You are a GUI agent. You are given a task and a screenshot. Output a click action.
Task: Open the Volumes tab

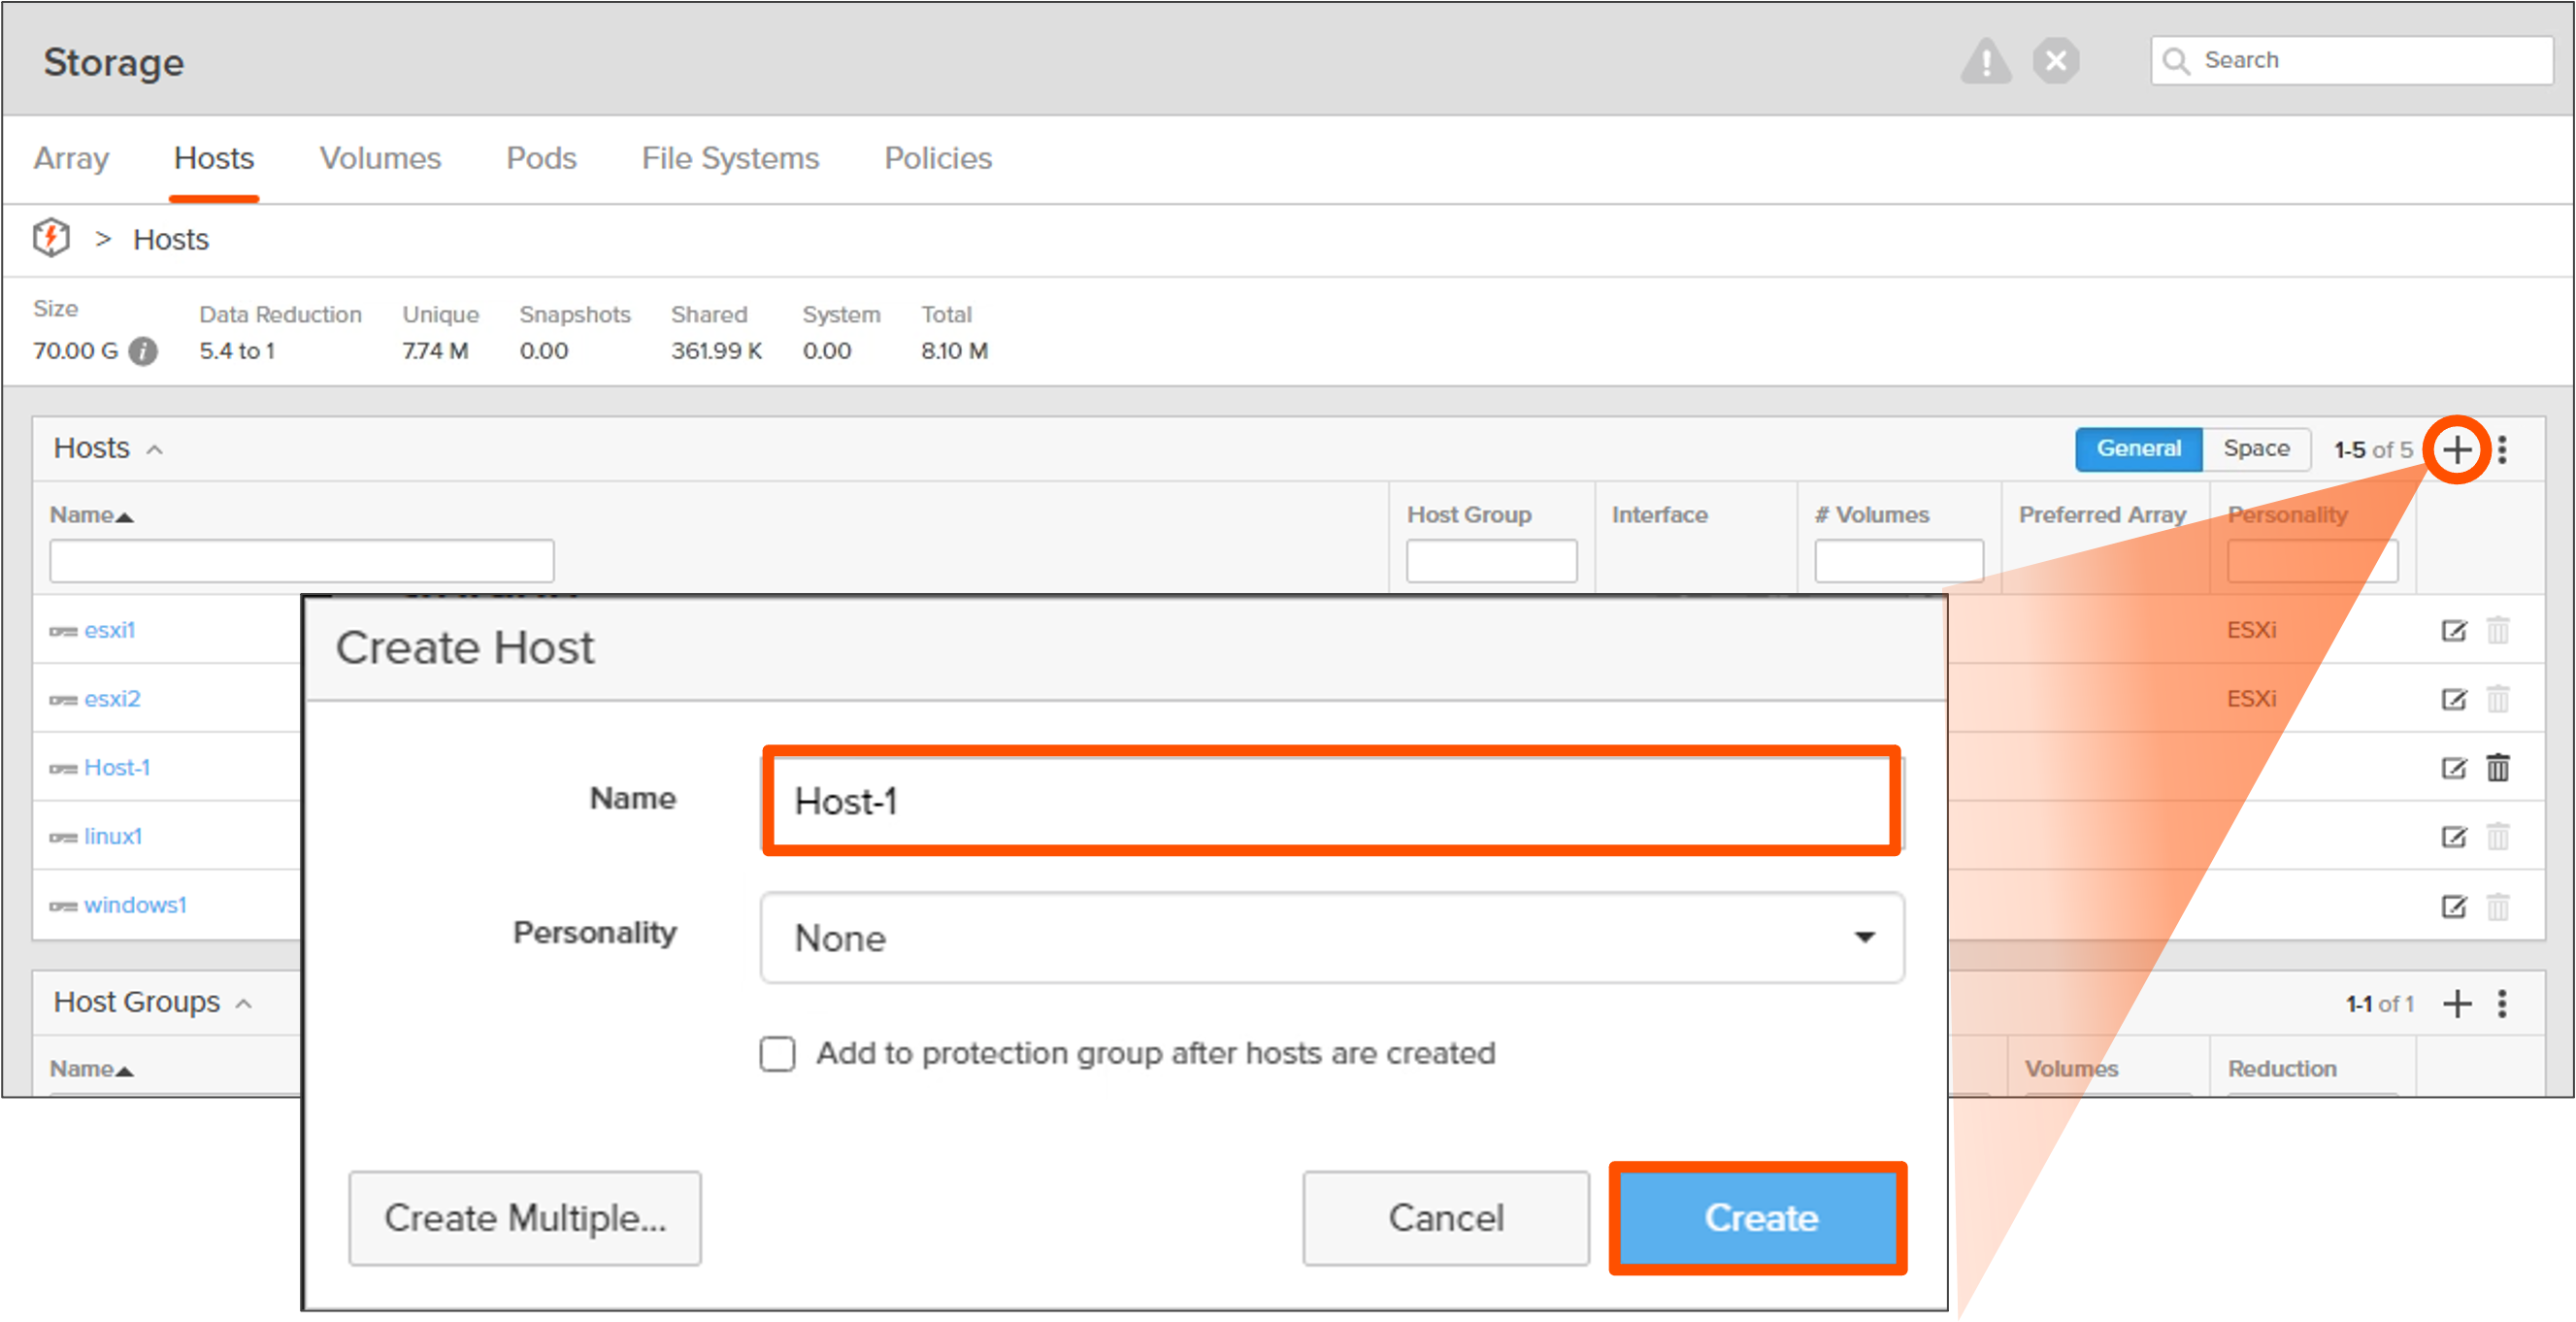[x=380, y=158]
